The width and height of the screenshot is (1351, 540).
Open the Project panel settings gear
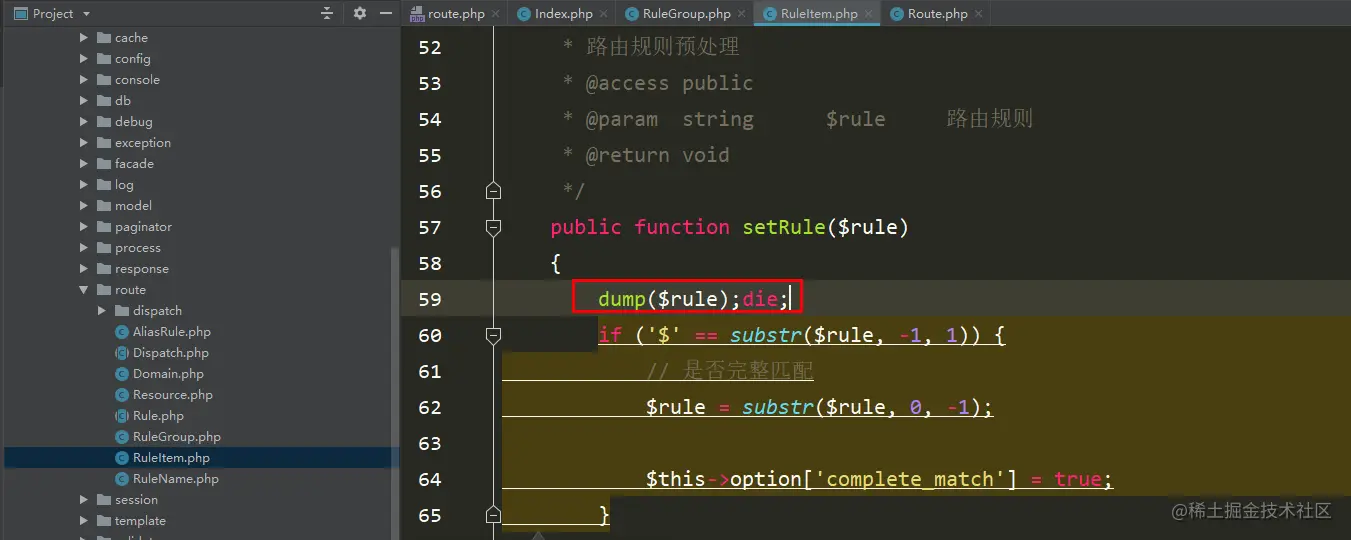(x=360, y=14)
